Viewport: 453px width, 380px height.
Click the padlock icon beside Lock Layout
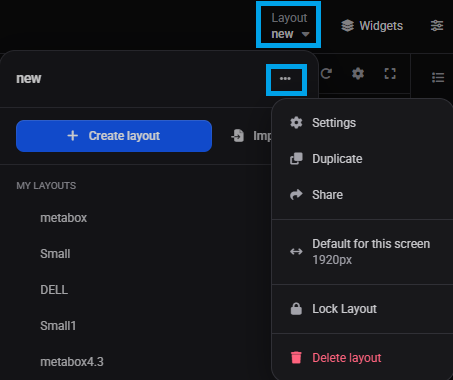(x=296, y=309)
